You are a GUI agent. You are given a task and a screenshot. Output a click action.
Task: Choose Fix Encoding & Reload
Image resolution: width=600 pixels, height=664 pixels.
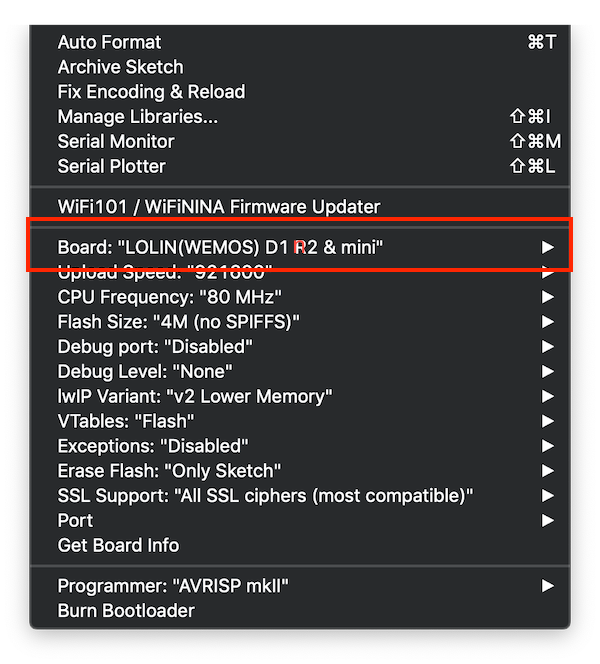click(151, 92)
